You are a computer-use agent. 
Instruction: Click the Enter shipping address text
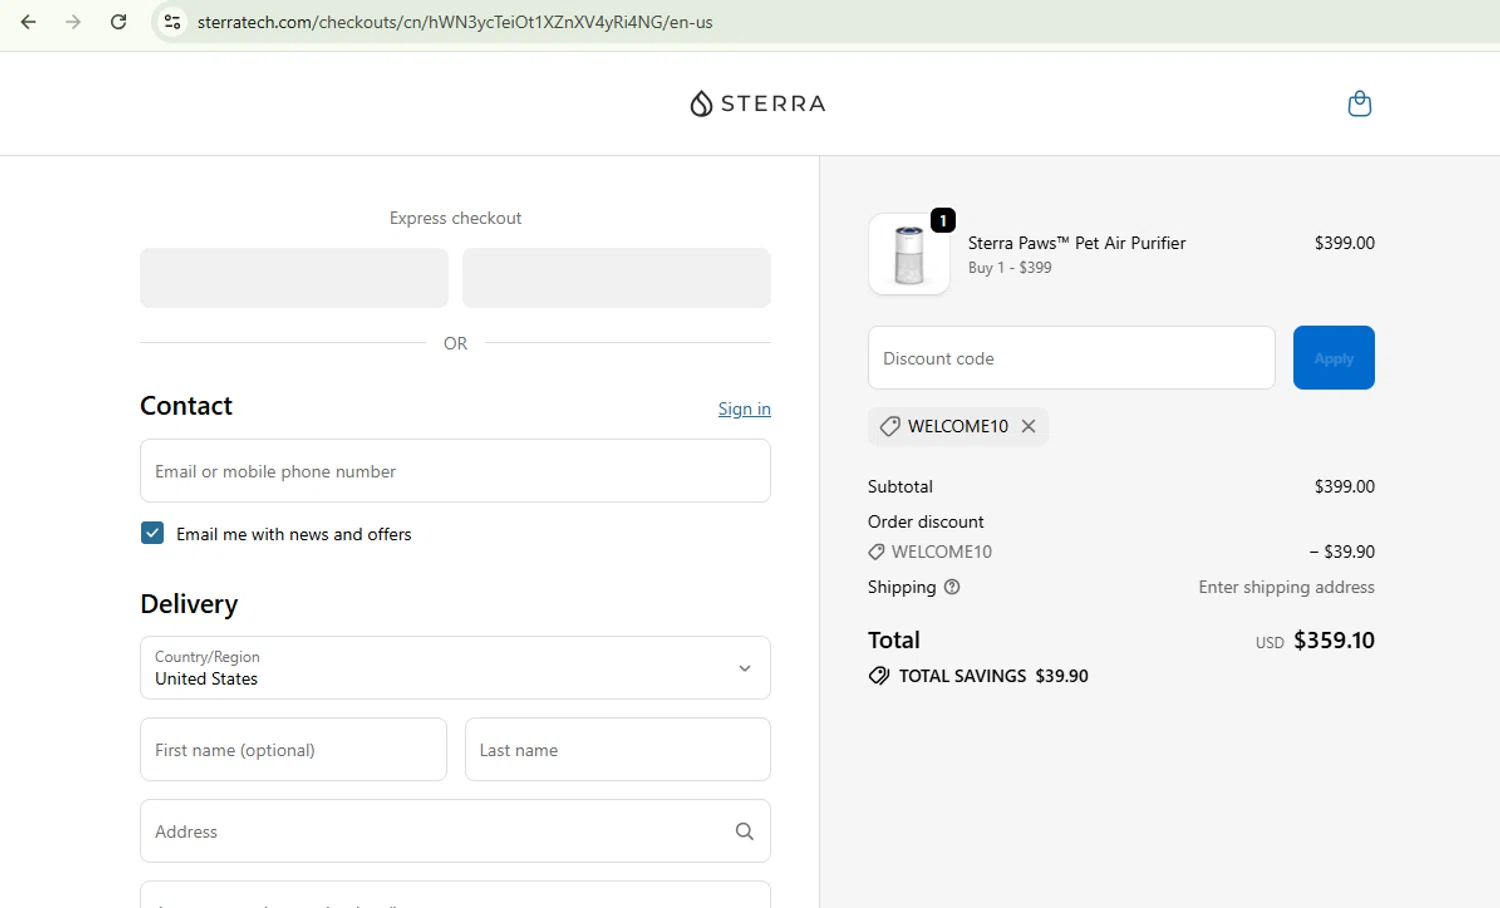click(1286, 587)
